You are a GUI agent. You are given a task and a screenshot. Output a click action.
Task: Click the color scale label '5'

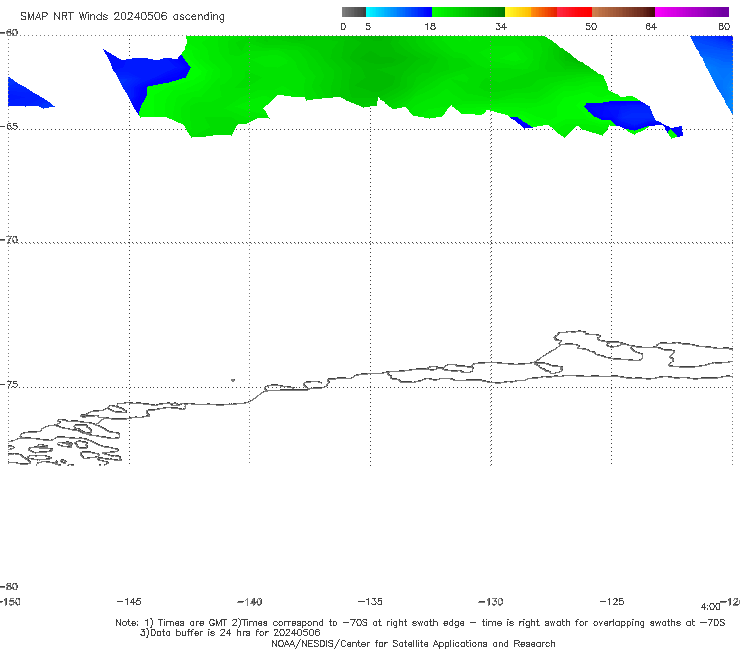tap(368, 27)
